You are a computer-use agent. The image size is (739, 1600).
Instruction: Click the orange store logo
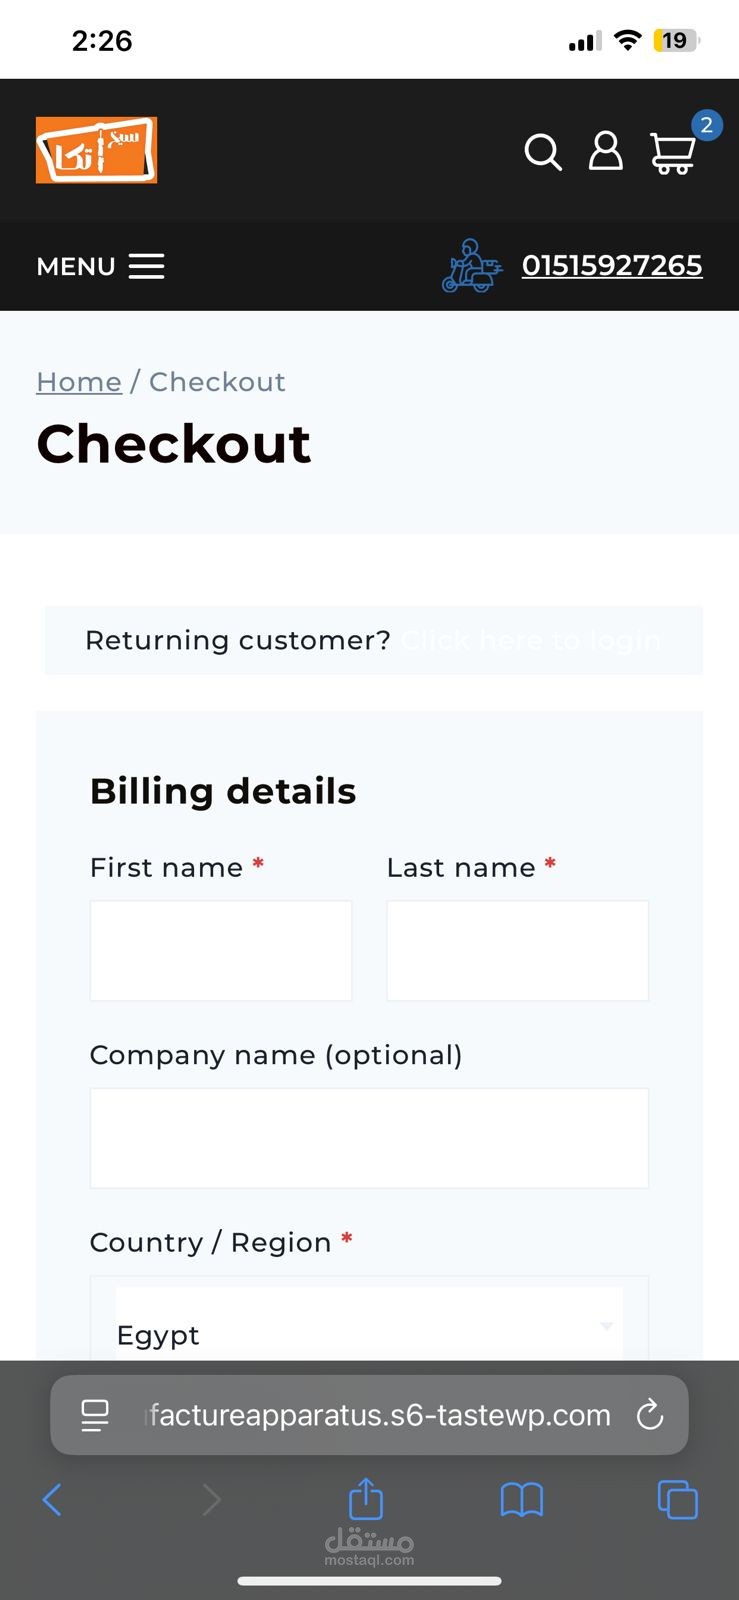click(x=96, y=151)
